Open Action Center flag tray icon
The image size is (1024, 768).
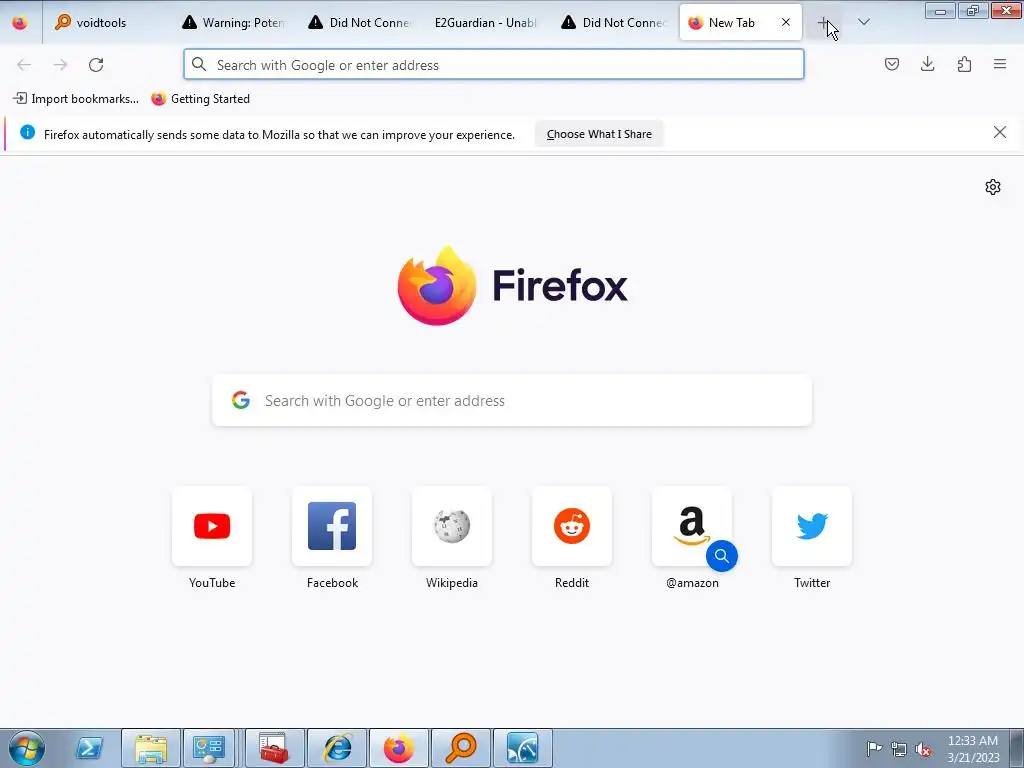coord(874,749)
